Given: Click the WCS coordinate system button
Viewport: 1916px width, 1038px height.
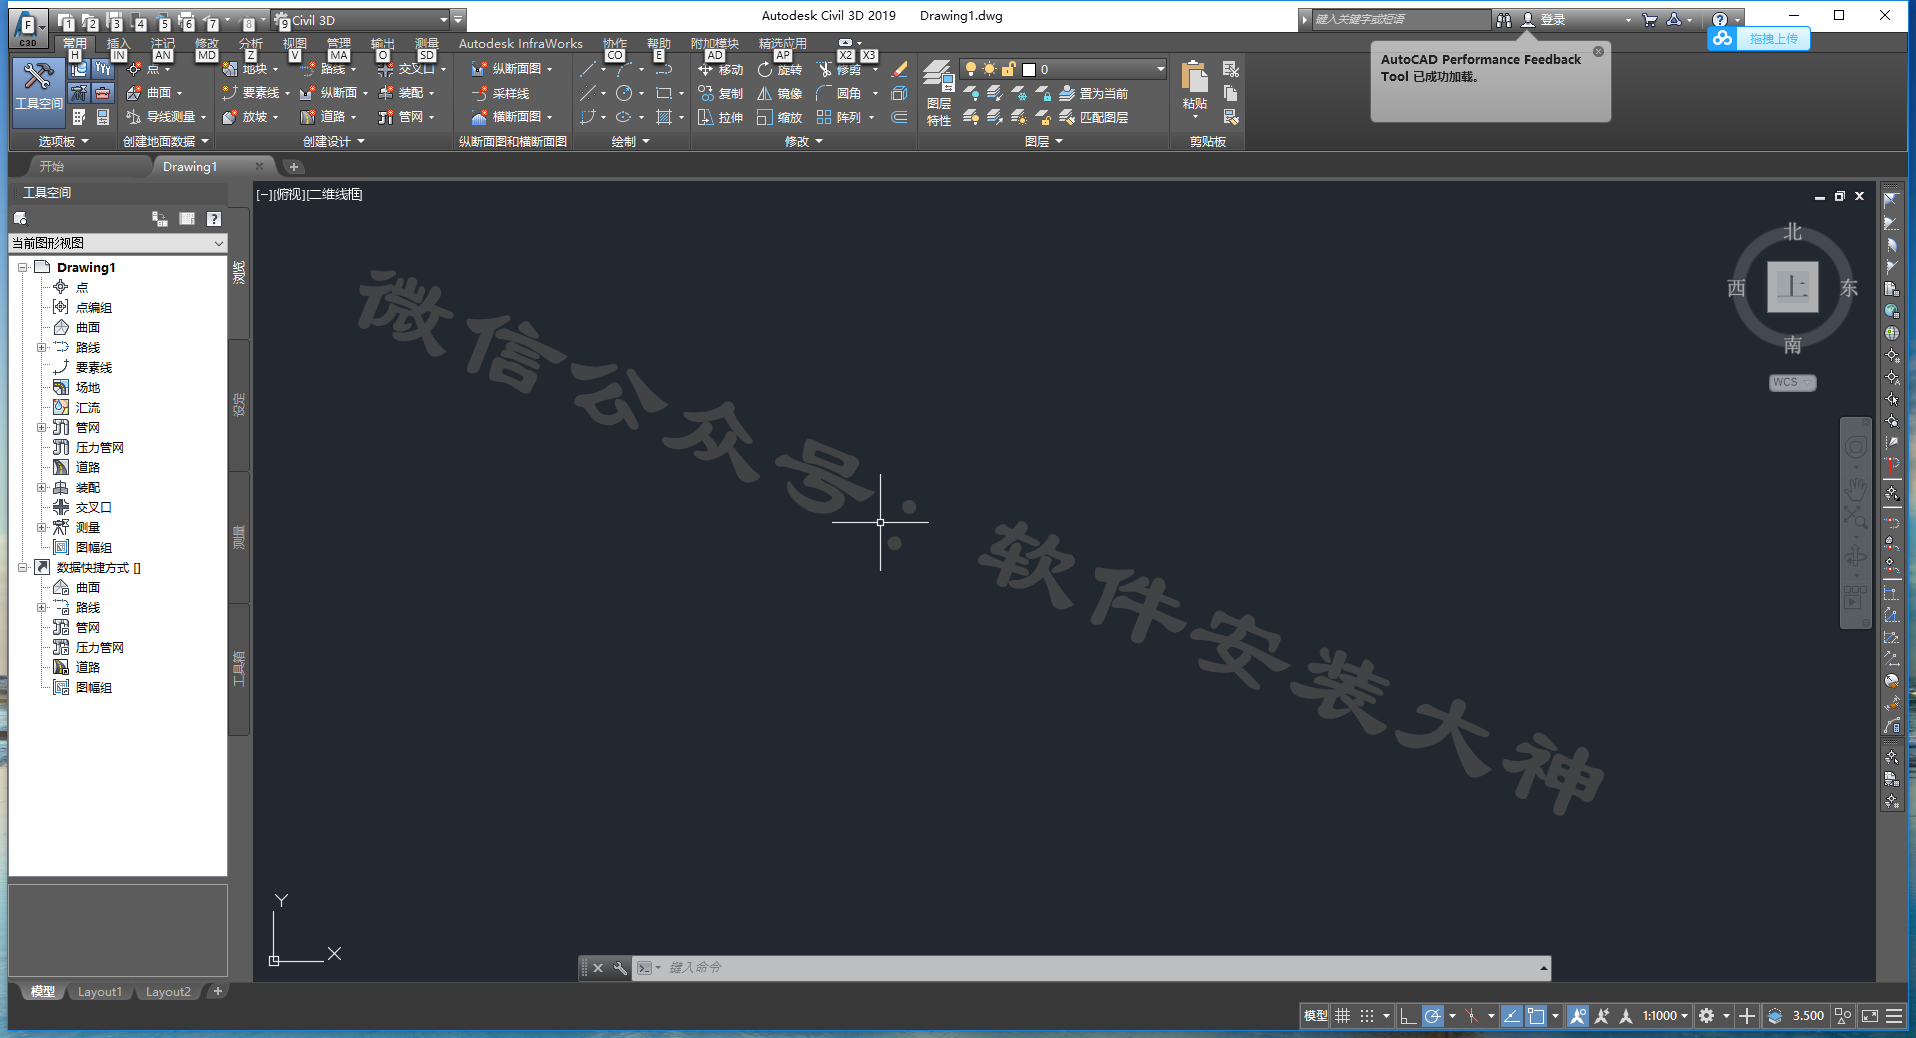Looking at the screenshot, I should point(1791,383).
